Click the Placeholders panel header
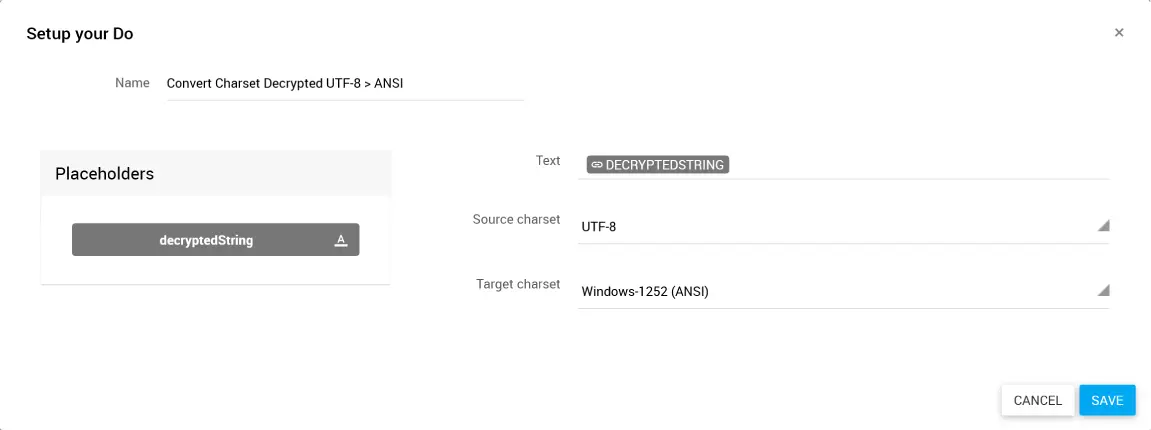 (x=215, y=174)
